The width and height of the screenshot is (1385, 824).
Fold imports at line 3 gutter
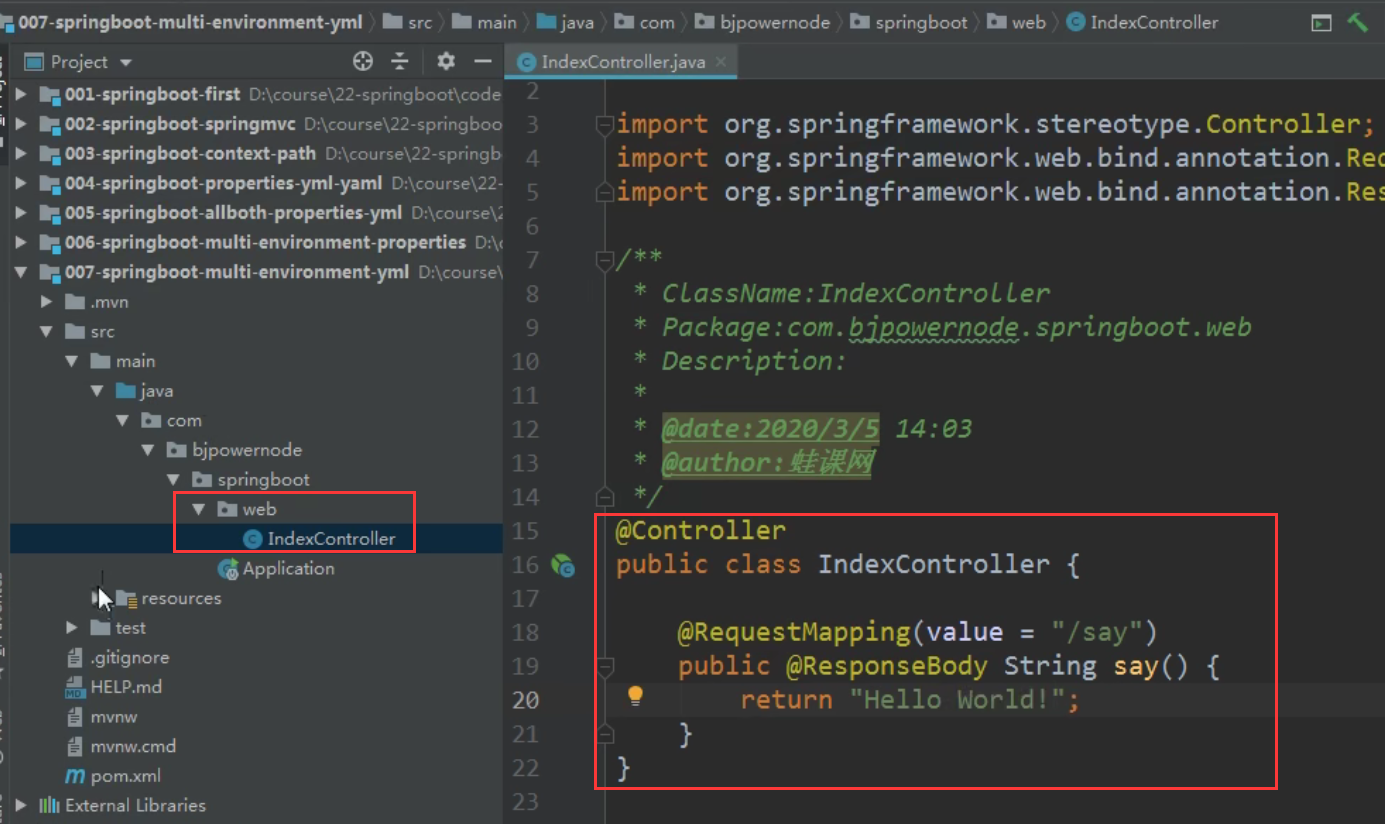(x=604, y=124)
